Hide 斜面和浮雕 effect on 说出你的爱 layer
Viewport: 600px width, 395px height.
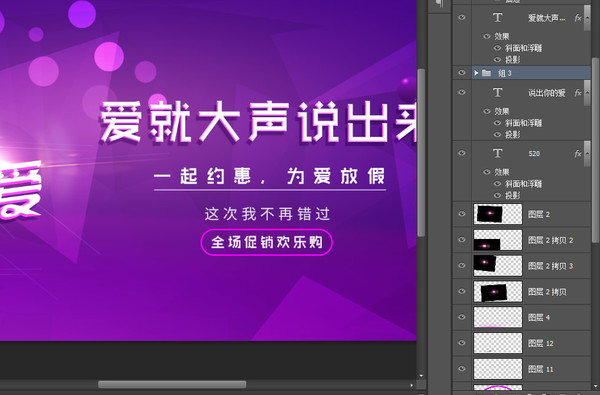[497, 123]
